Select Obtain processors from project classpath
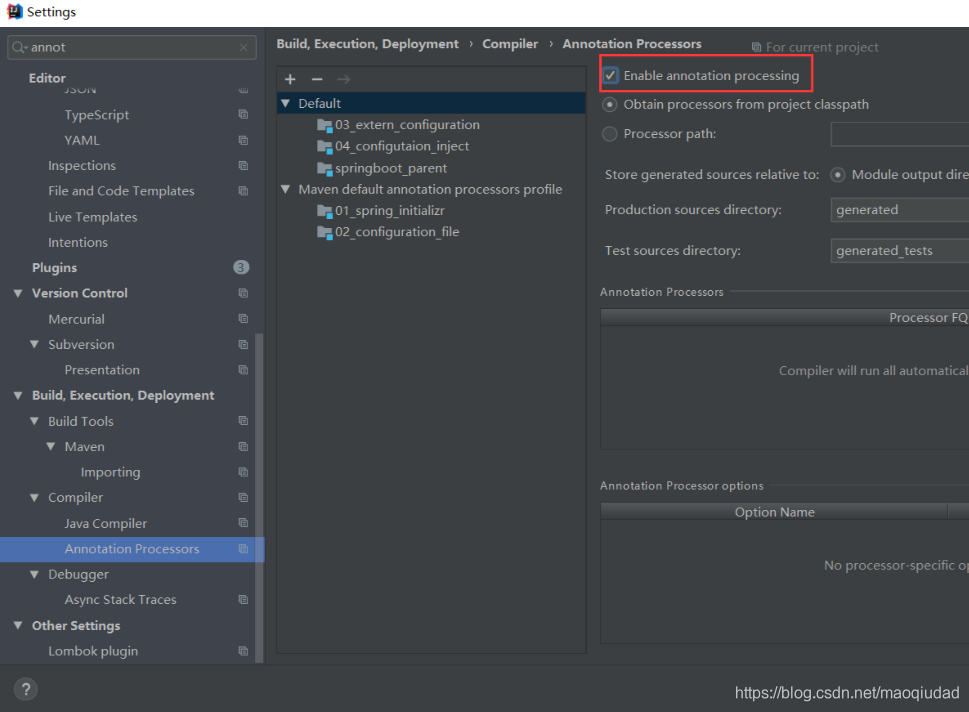Image resolution: width=969 pixels, height=712 pixels. pyautogui.click(x=610, y=104)
